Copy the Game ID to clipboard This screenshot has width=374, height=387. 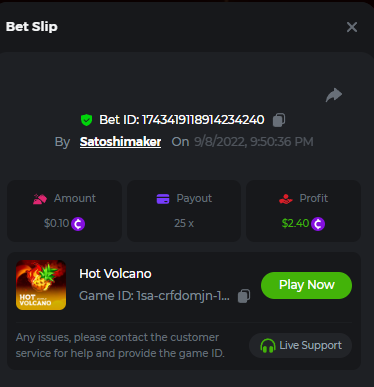(244, 296)
